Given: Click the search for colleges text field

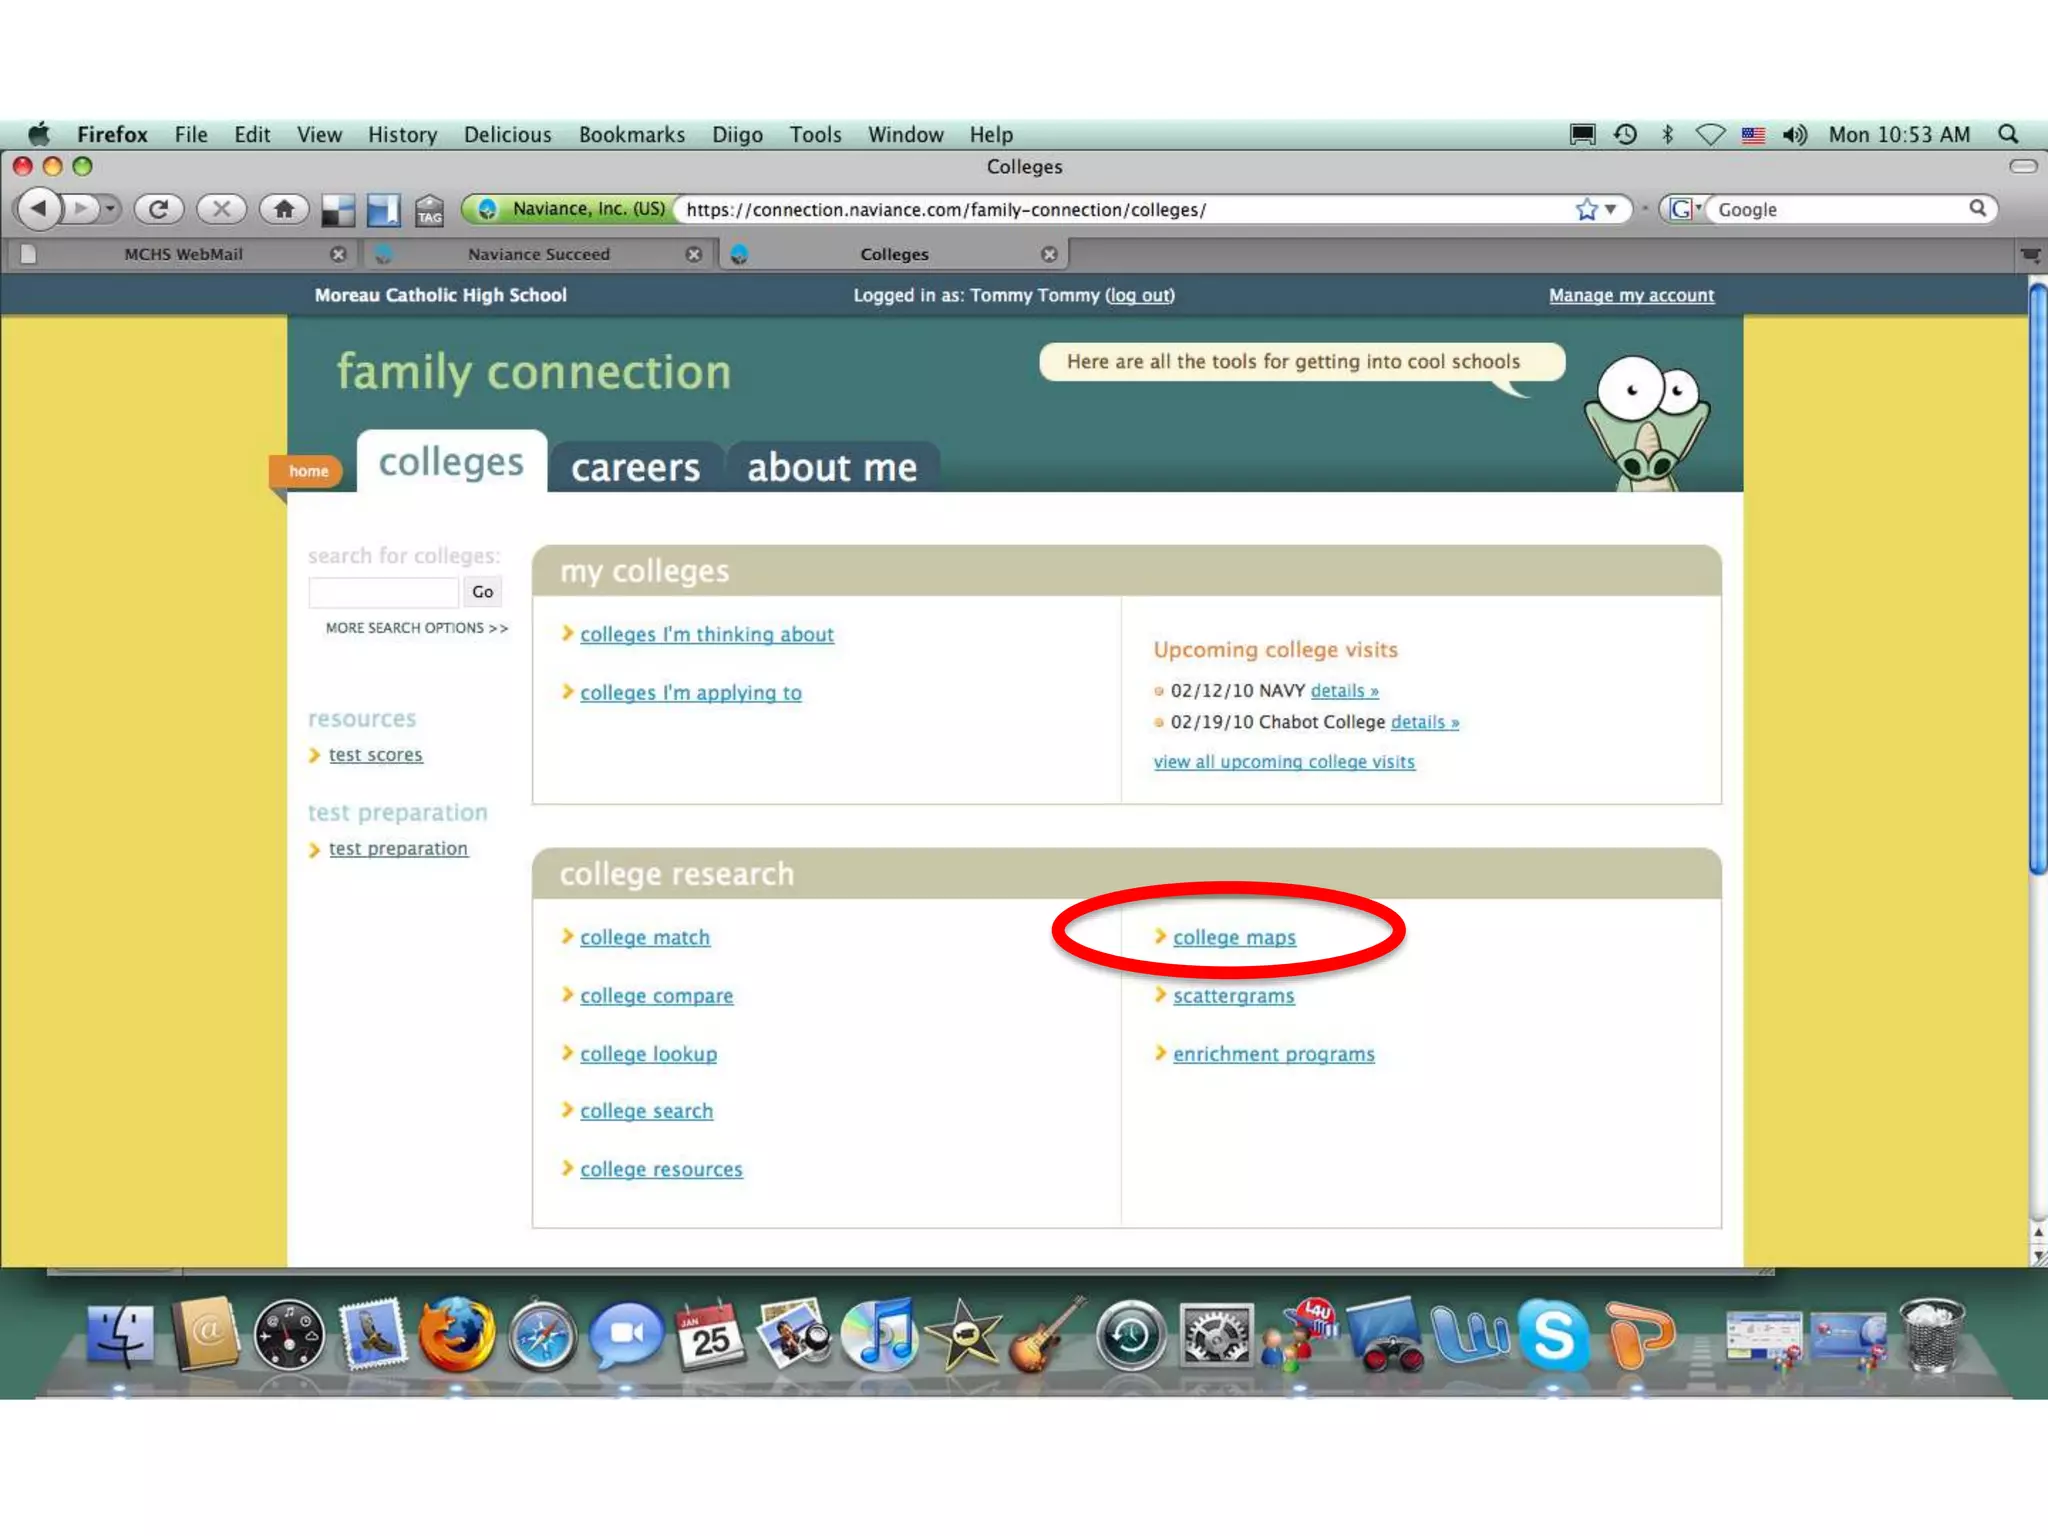Looking at the screenshot, I should [x=383, y=592].
